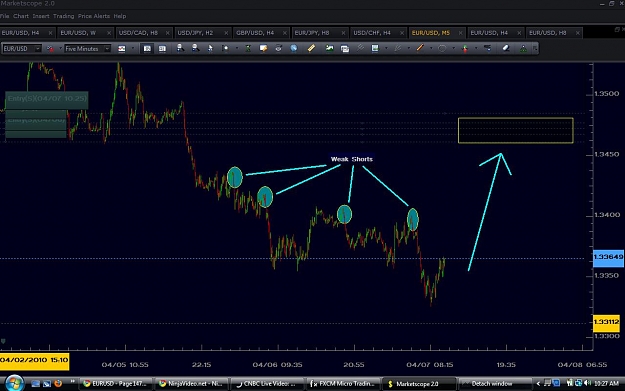Open NinjaVideo.net Chrome taskbar window
The width and height of the screenshot is (625, 391).
point(191,384)
